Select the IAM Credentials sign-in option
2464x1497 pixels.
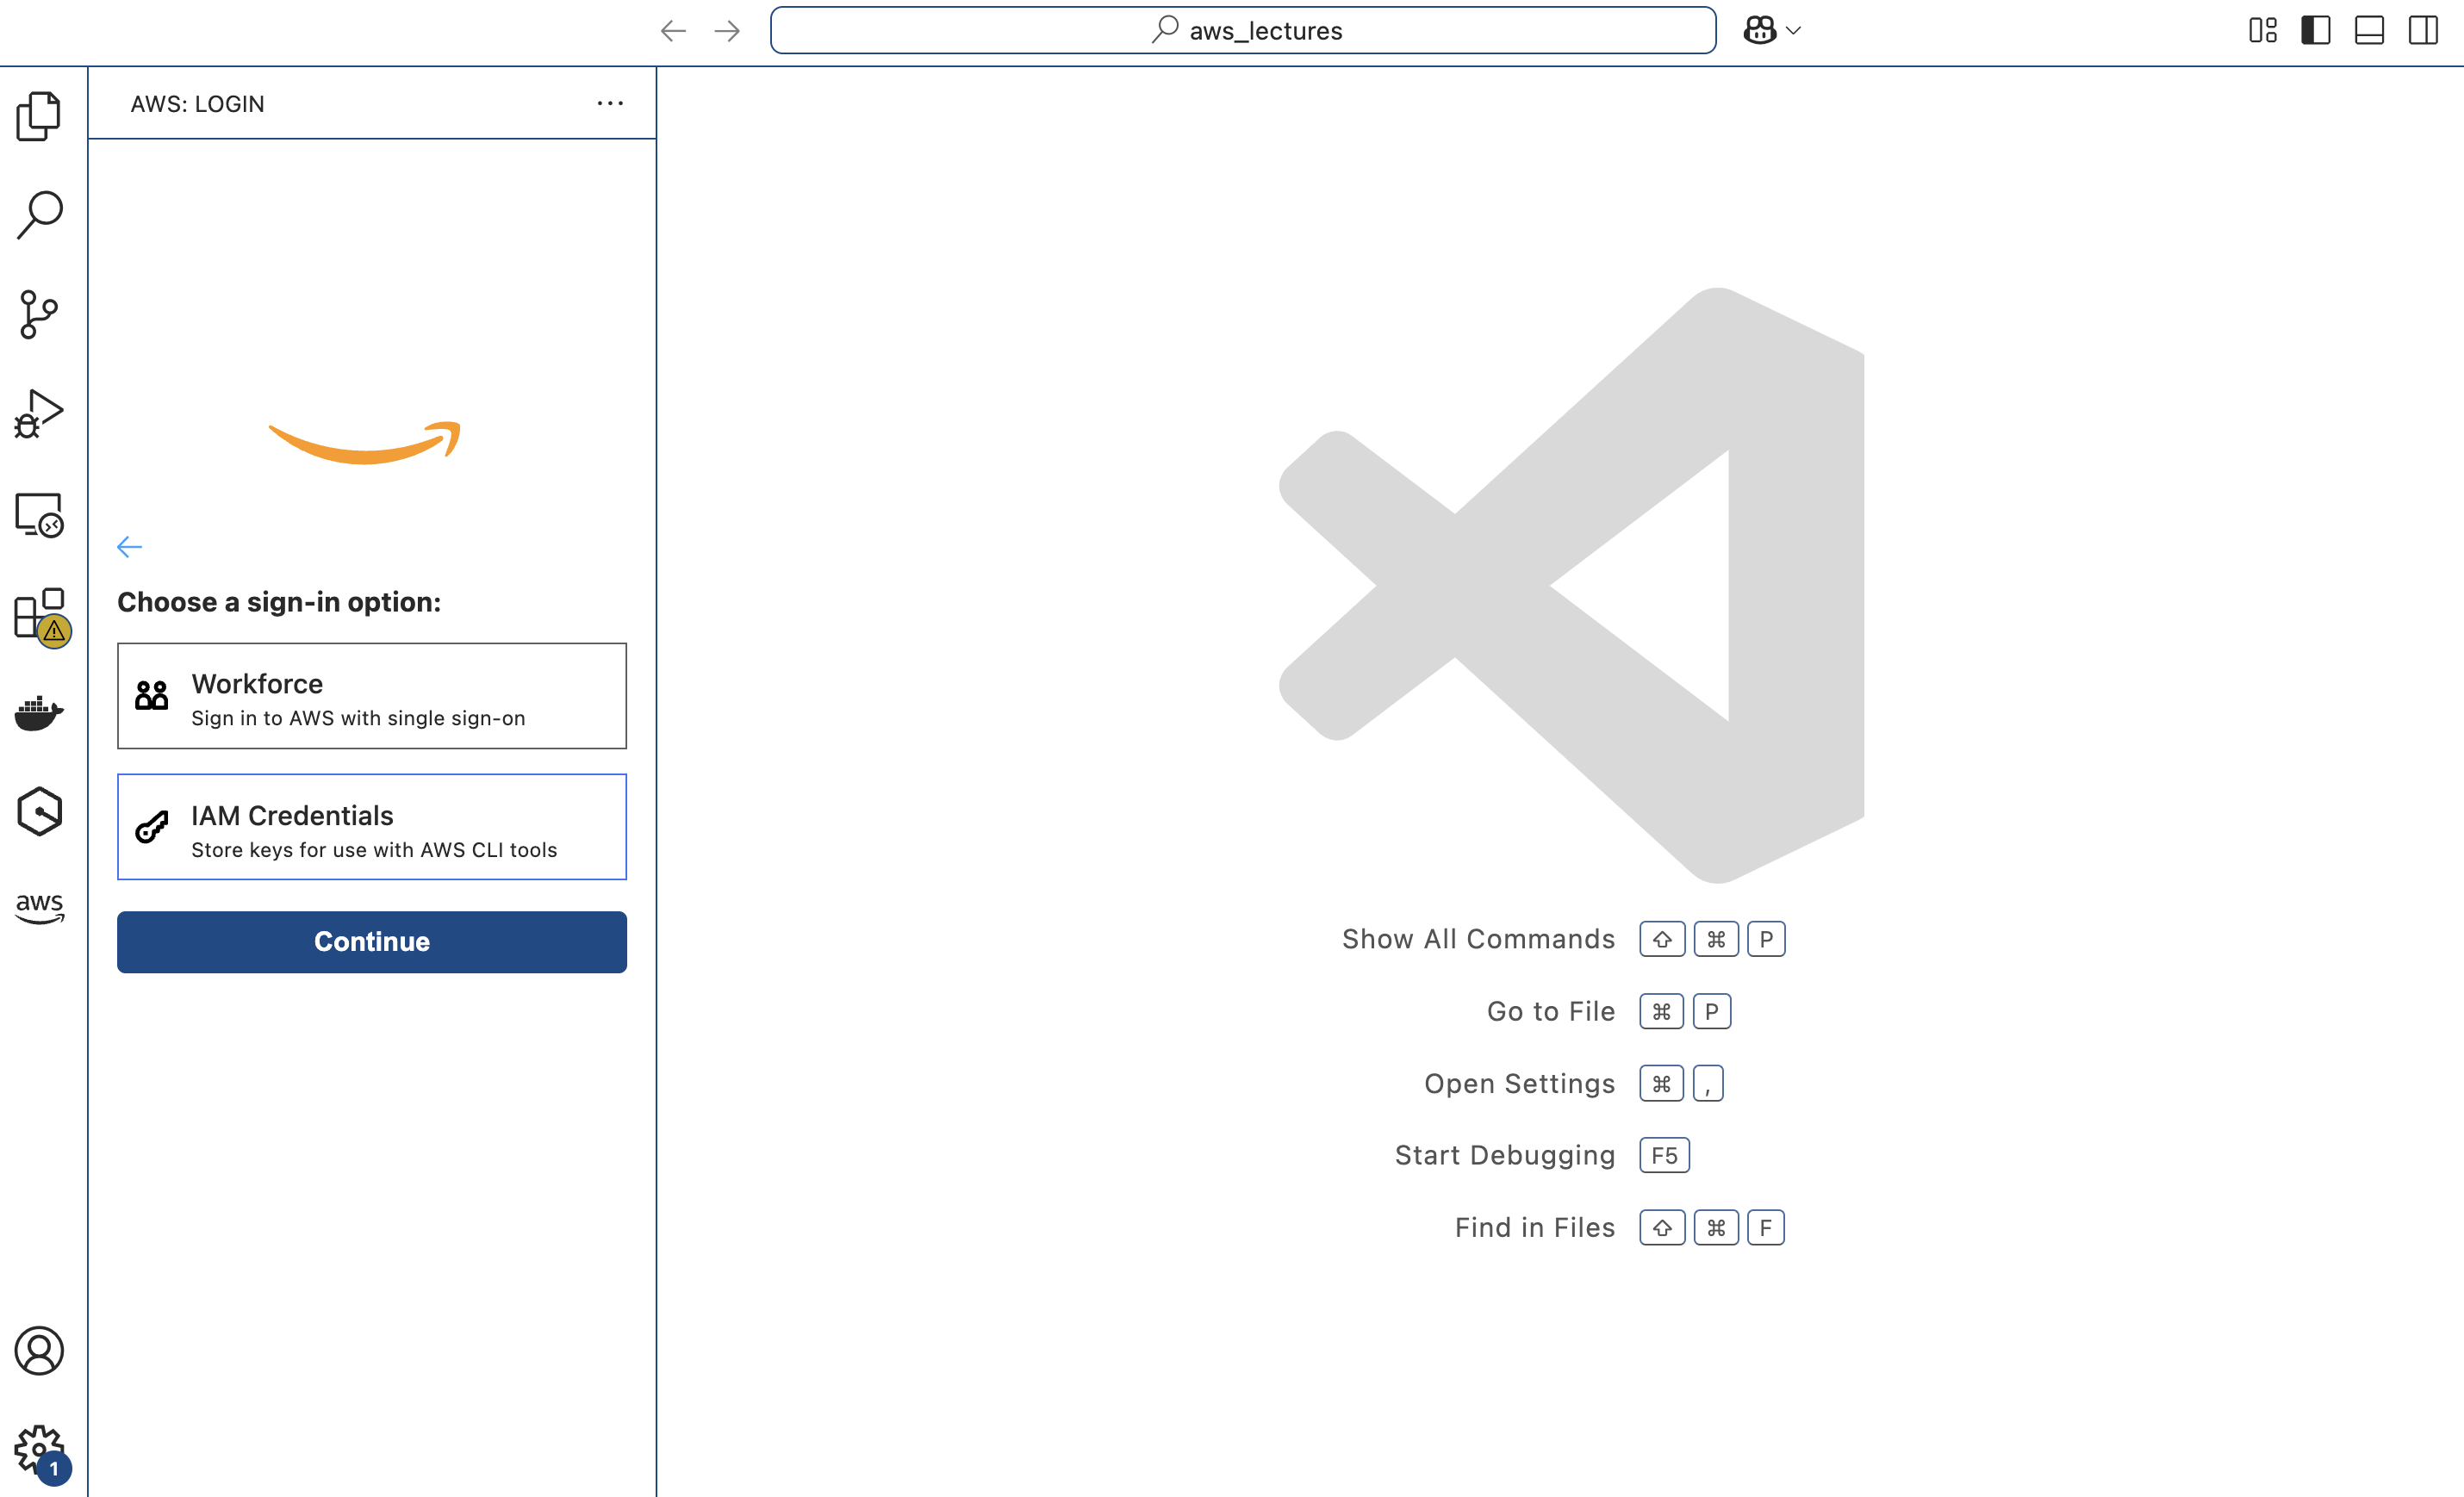pyautogui.click(x=372, y=827)
